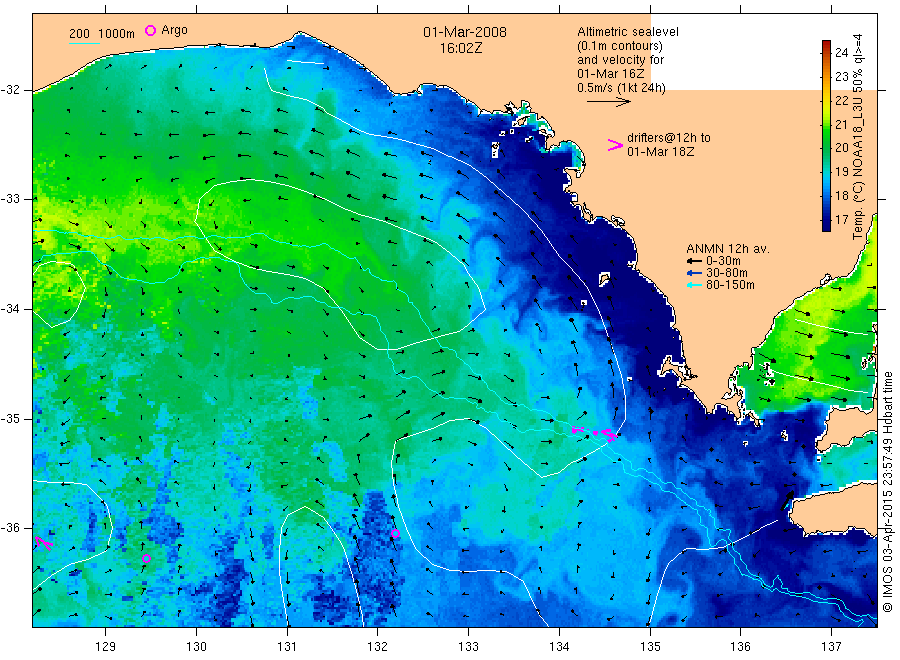Click the longitude axis label 132
900x660 pixels.
[378, 647]
